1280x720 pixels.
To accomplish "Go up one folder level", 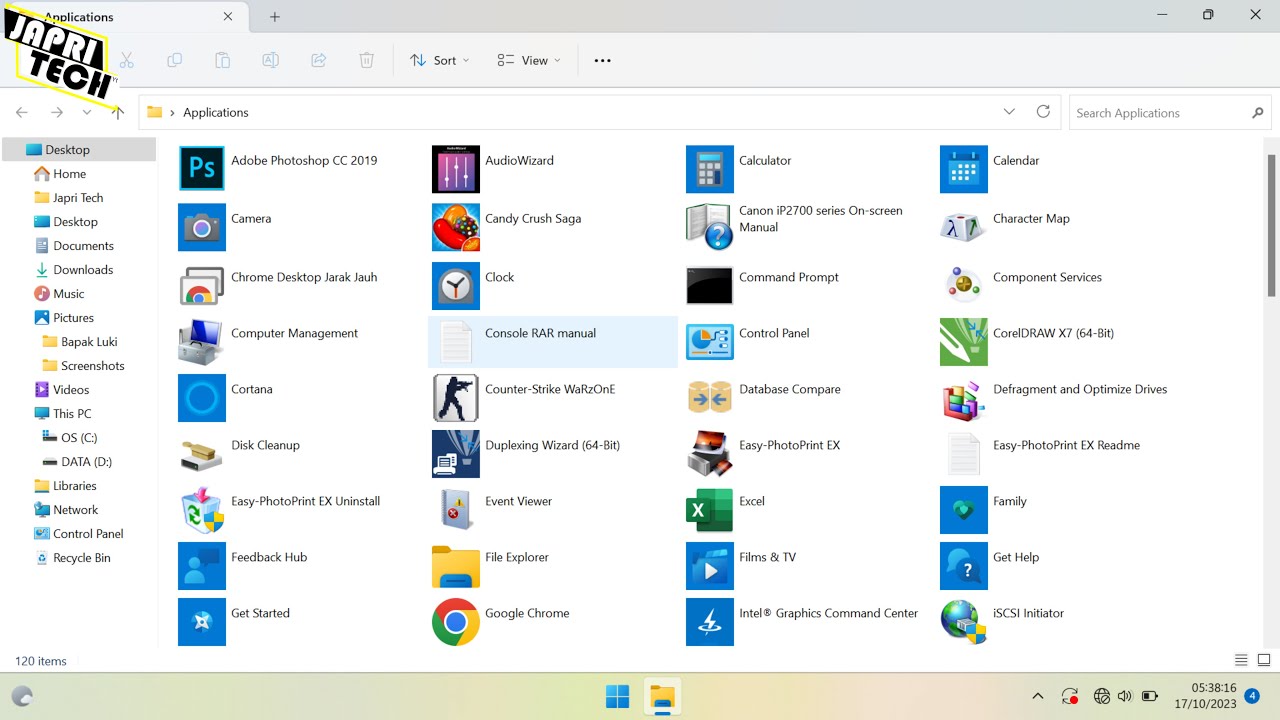I will [x=118, y=113].
